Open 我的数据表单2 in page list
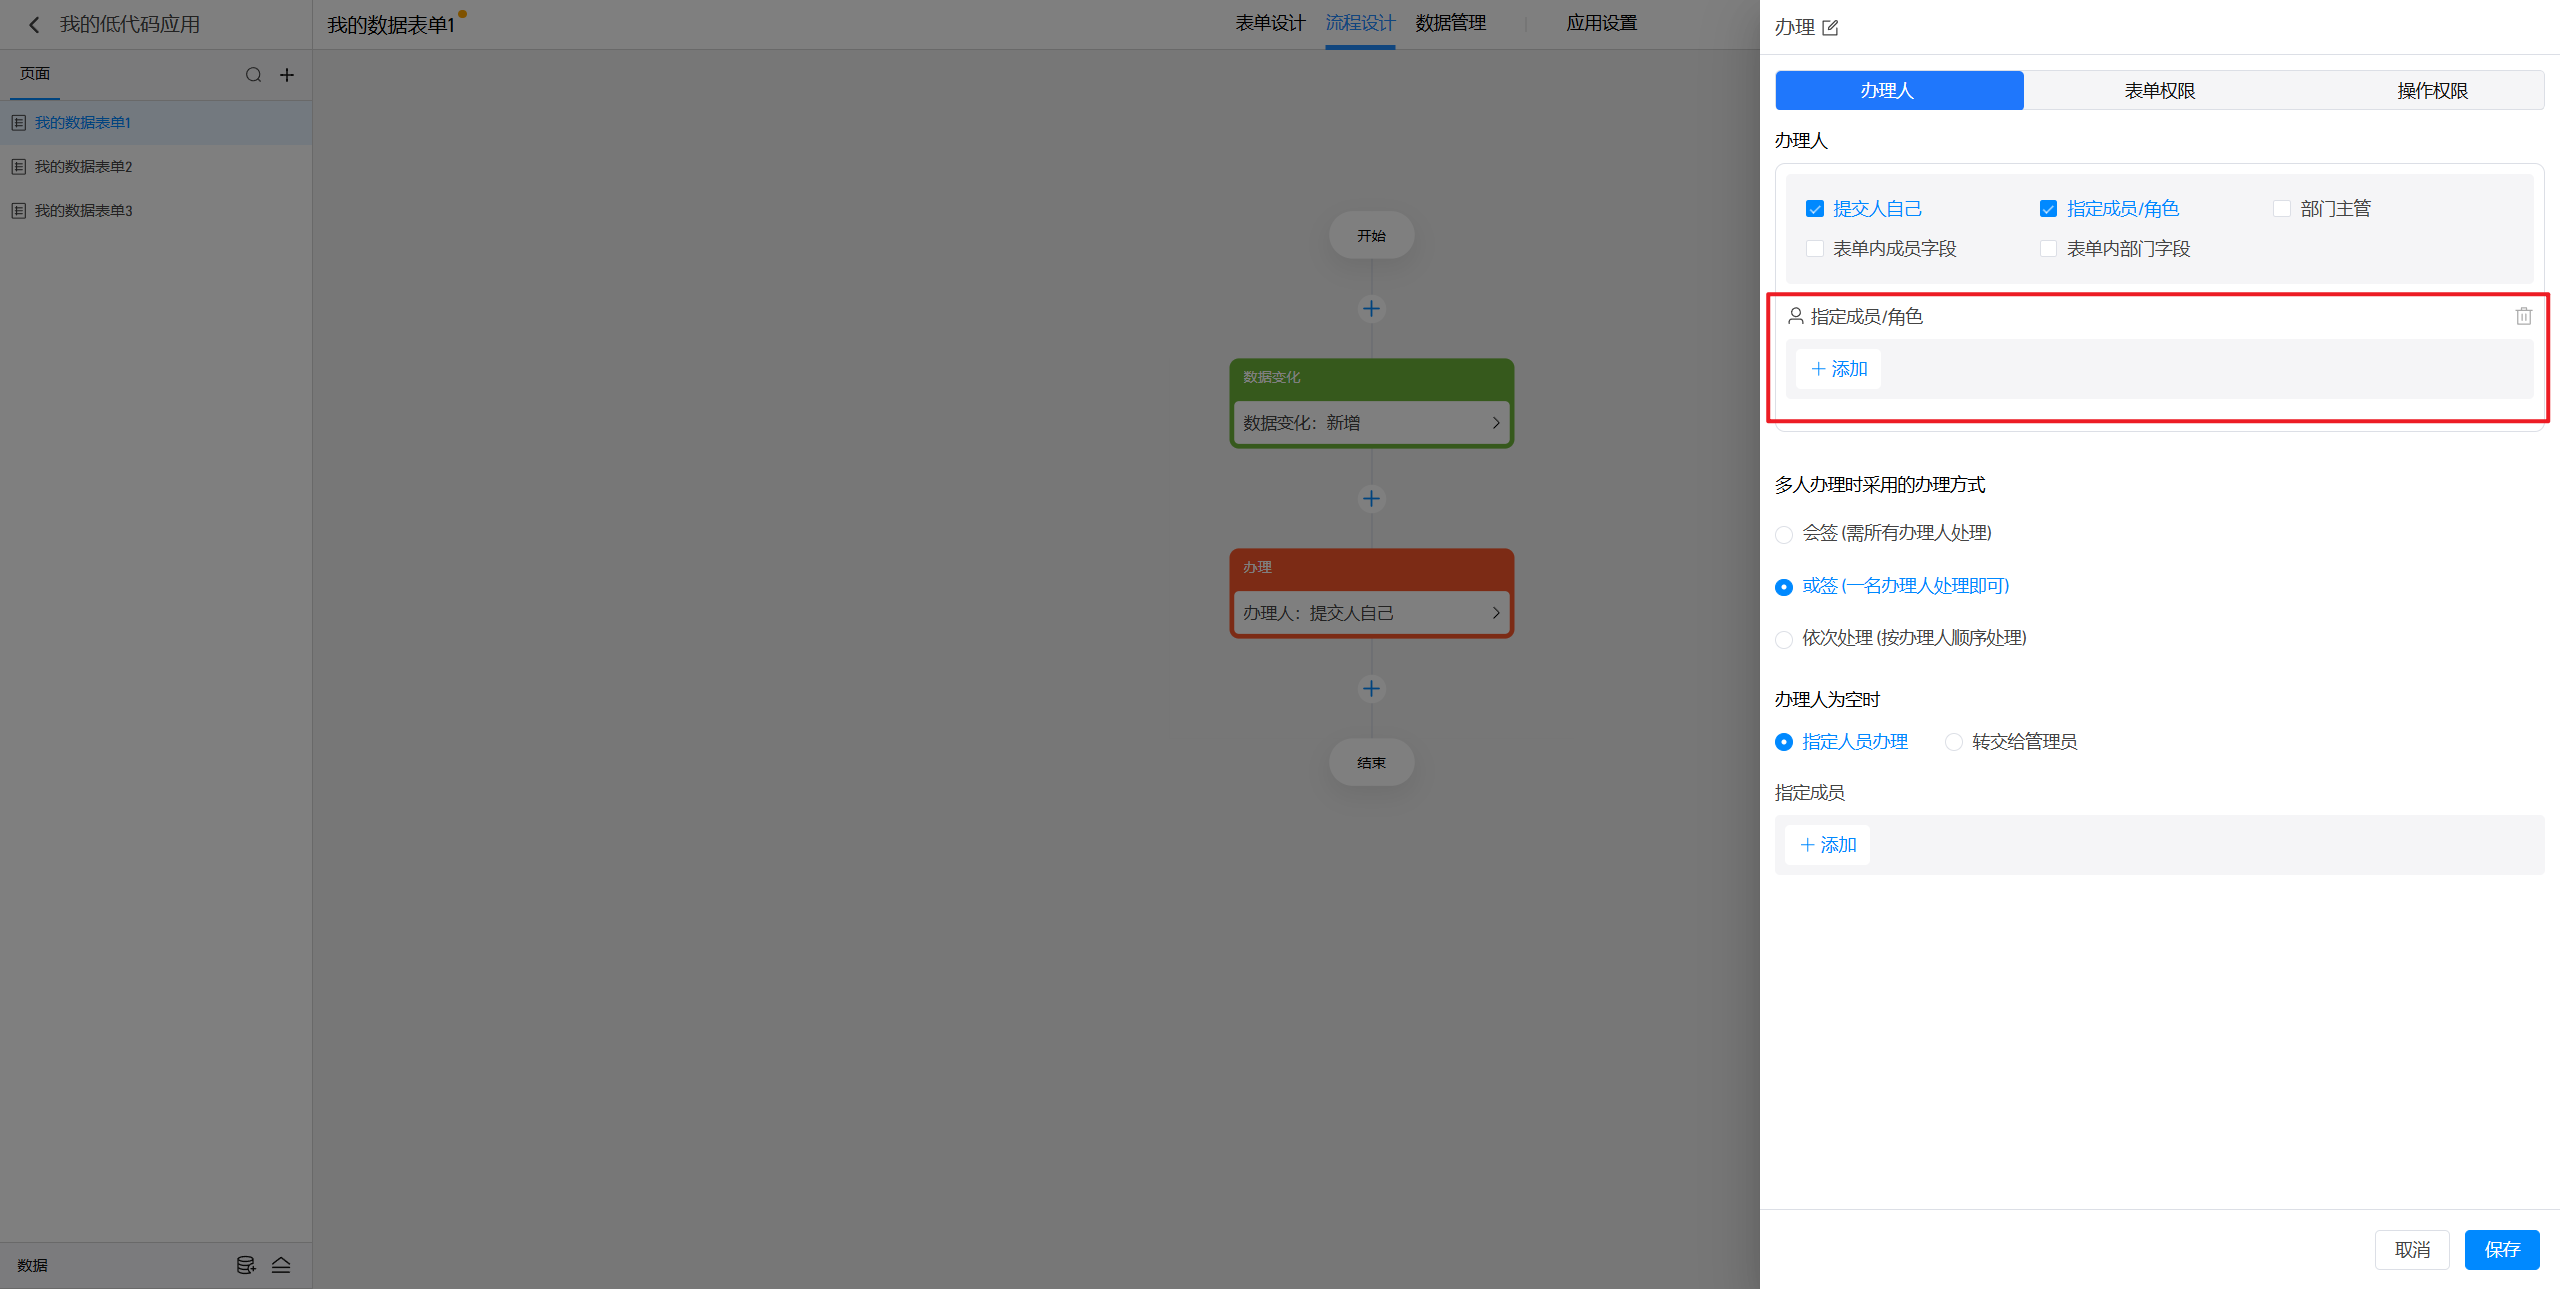Screen dimensions: 2560x1289 tap(84, 167)
